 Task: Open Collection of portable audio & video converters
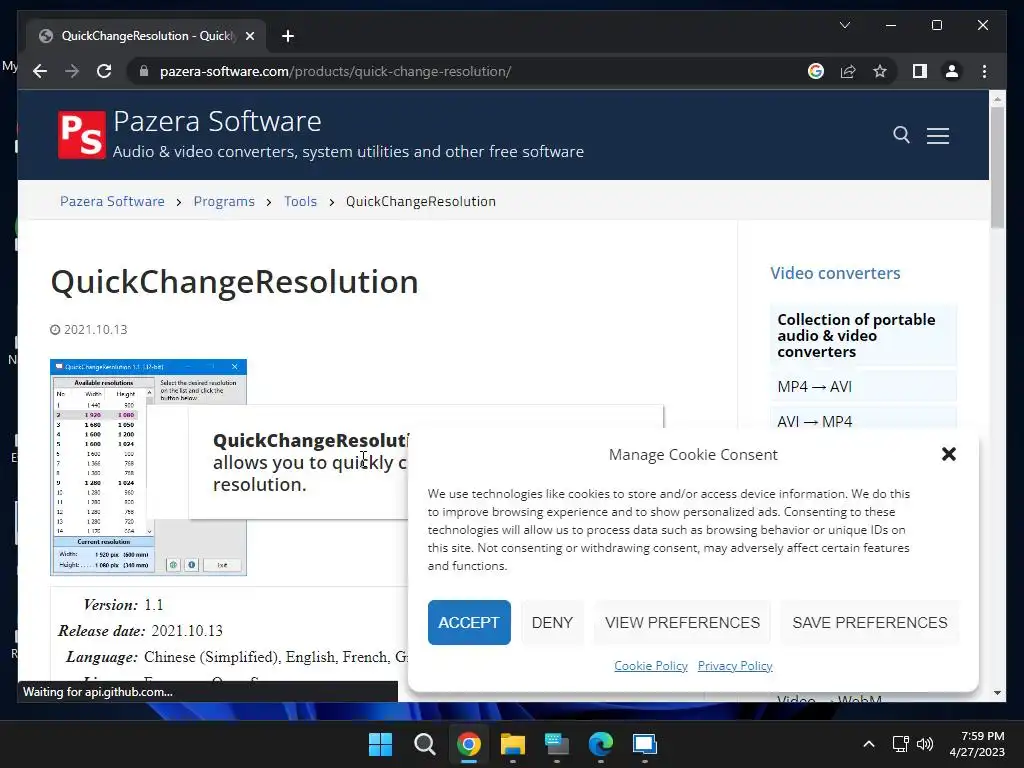pyautogui.click(x=863, y=336)
